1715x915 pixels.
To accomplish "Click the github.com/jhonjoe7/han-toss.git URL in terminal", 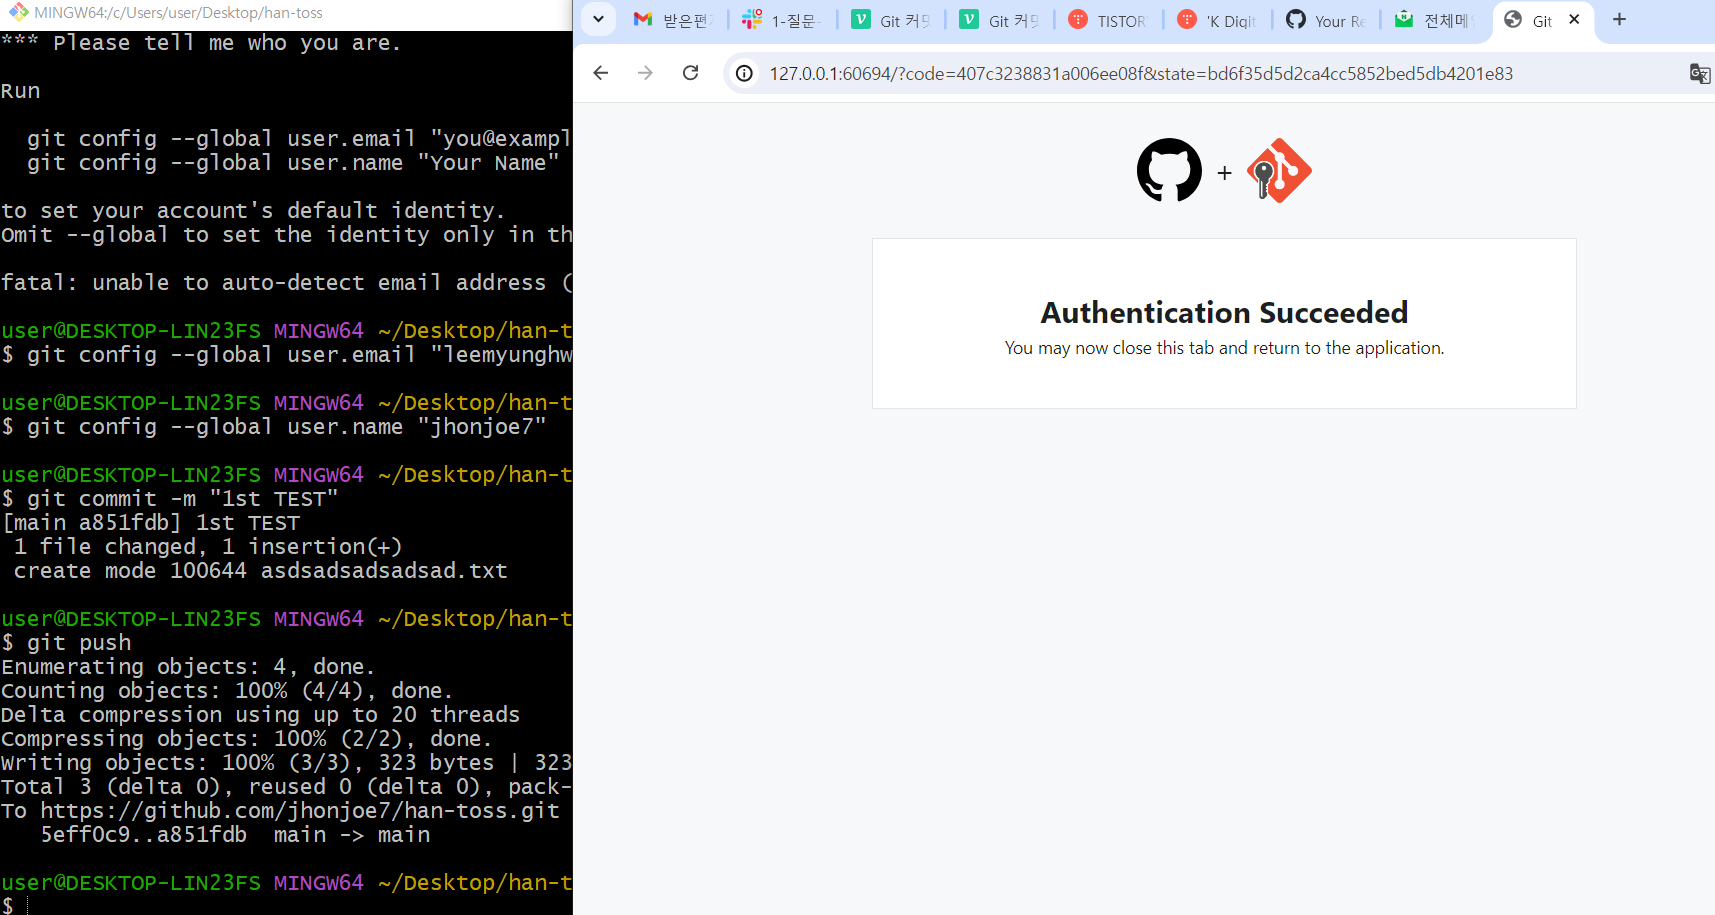I will coord(300,810).
